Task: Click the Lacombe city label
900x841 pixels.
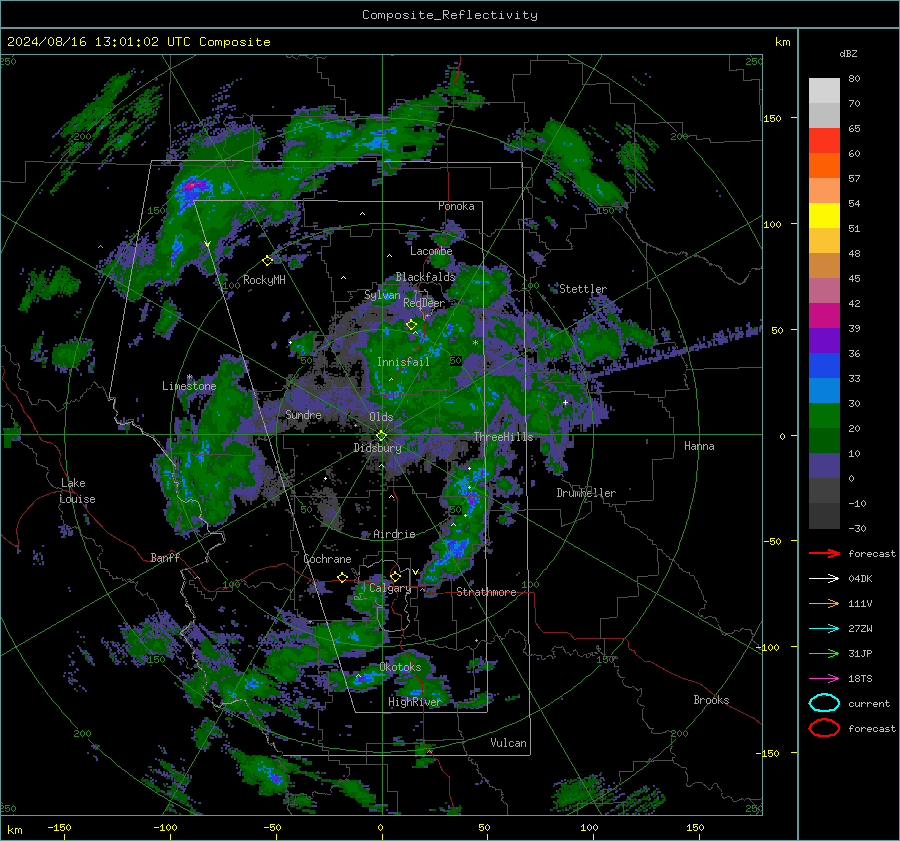Action: tap(431, 251)
